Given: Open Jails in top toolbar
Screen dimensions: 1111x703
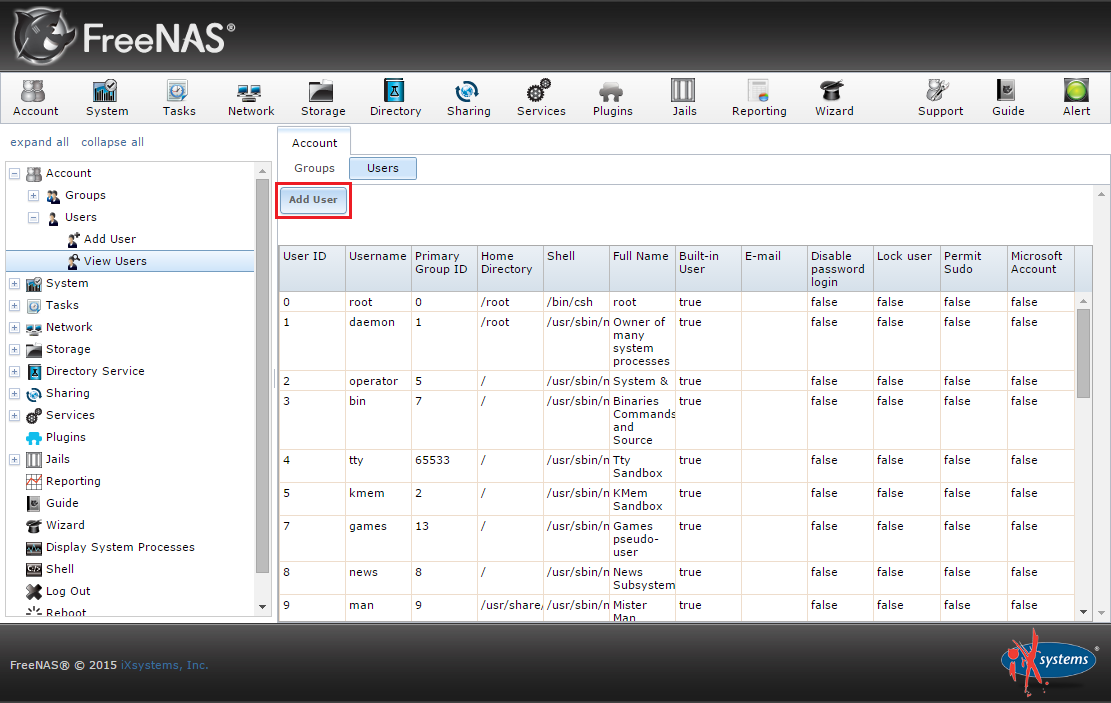Looking at the screenshot, I should pos(684,98).
